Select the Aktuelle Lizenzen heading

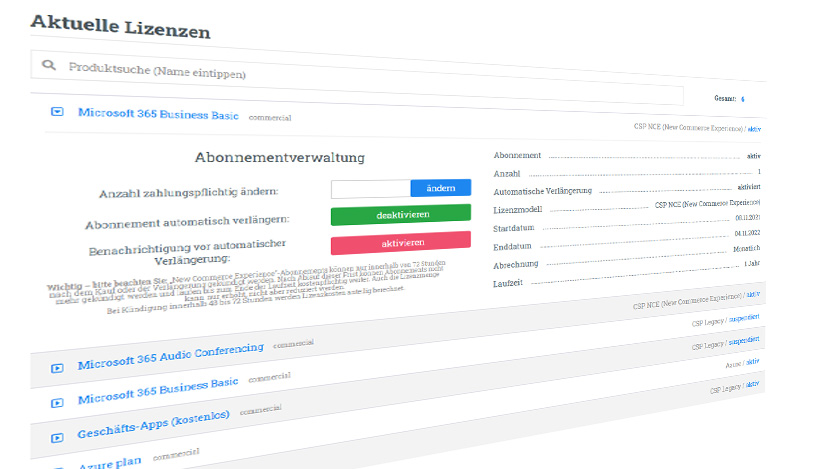tap(121, 27)
